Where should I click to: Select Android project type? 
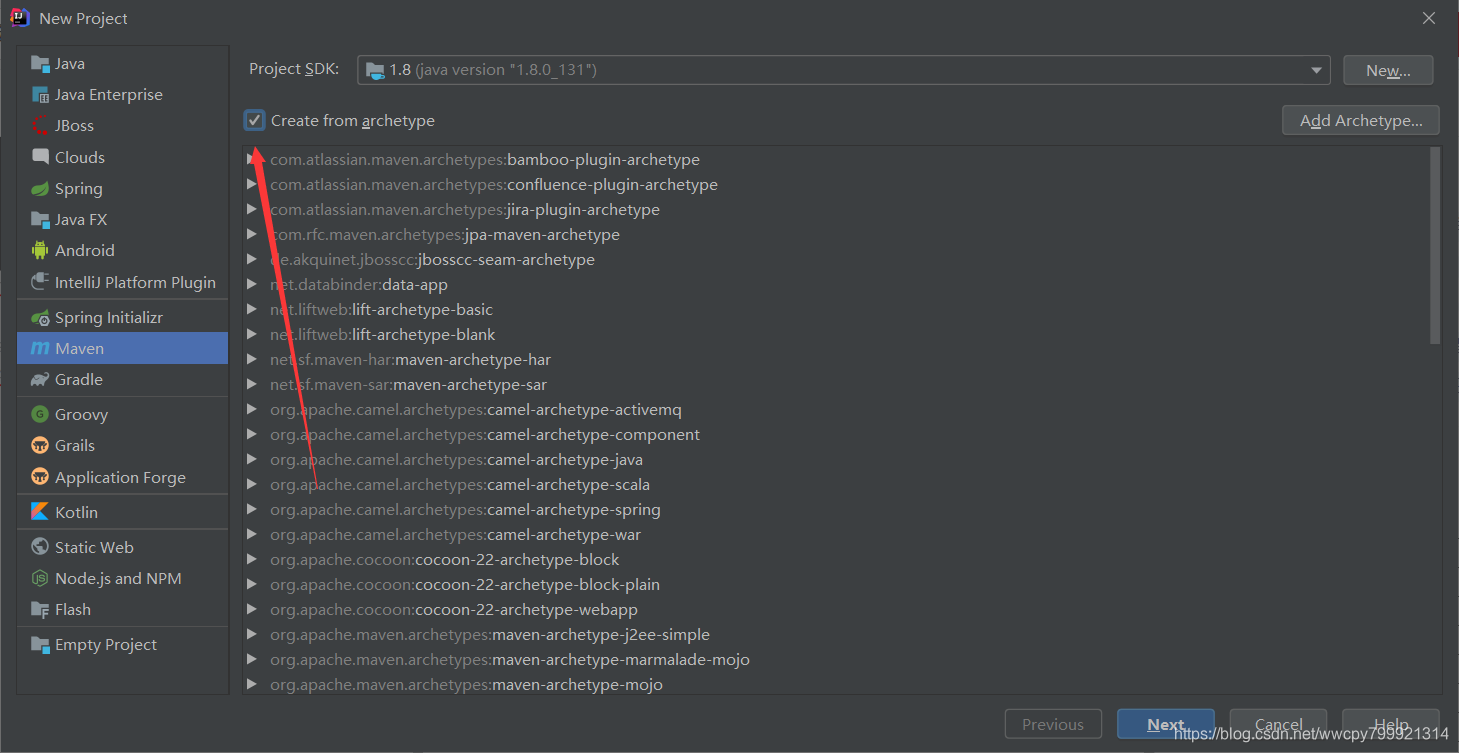click(123, 250)
